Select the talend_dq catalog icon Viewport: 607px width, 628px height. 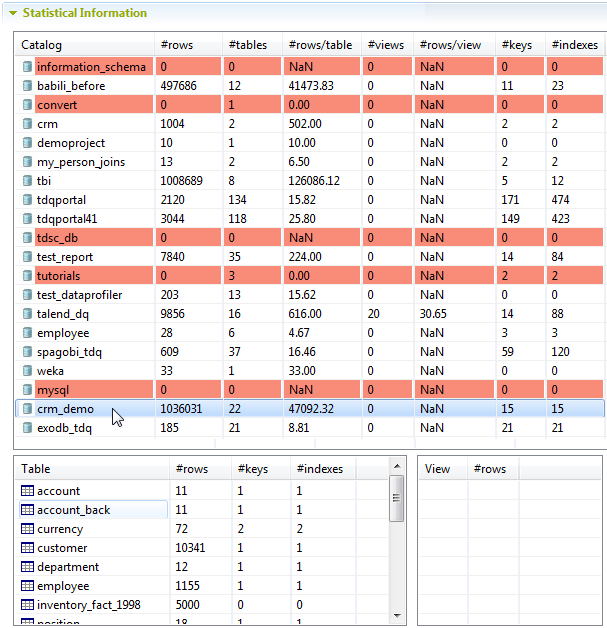(27, 314)
